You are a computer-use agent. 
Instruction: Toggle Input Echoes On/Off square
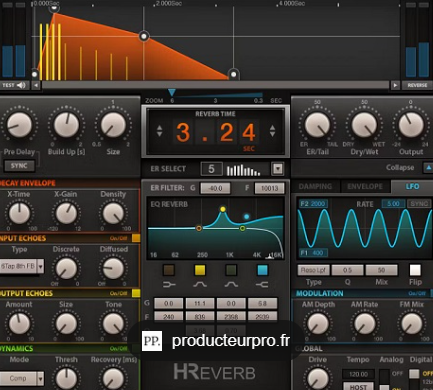pyautogui.click(x=136, y=238)
